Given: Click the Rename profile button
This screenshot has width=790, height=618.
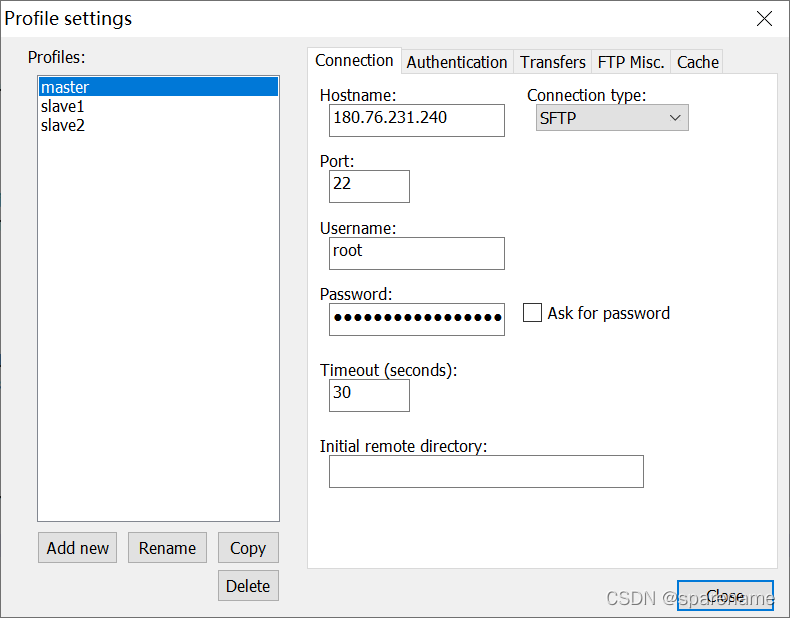Looking at the screenshot, I should click(x=167, y=547).
